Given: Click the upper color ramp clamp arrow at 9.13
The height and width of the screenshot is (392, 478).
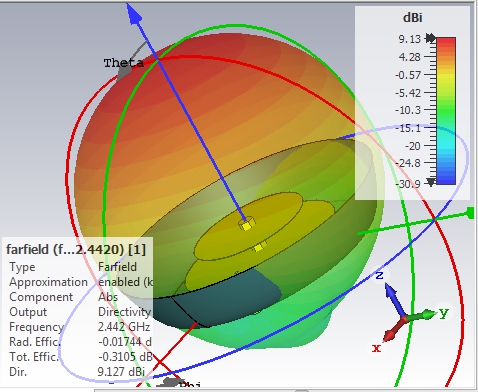Looking at the screenshot, I should coord(430,38).
